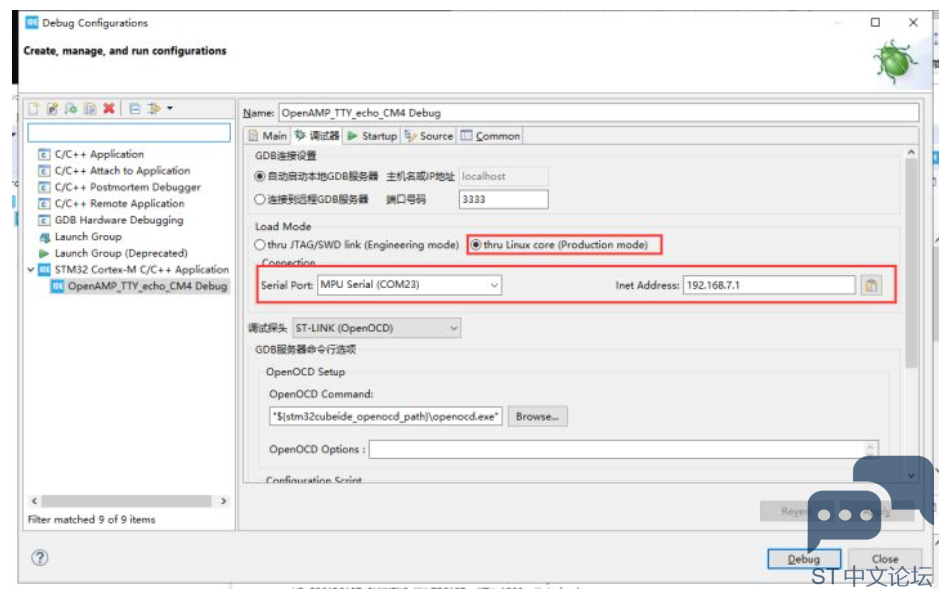
Task: Select Launch Group tree item
Action: click(x=88, y=237)
